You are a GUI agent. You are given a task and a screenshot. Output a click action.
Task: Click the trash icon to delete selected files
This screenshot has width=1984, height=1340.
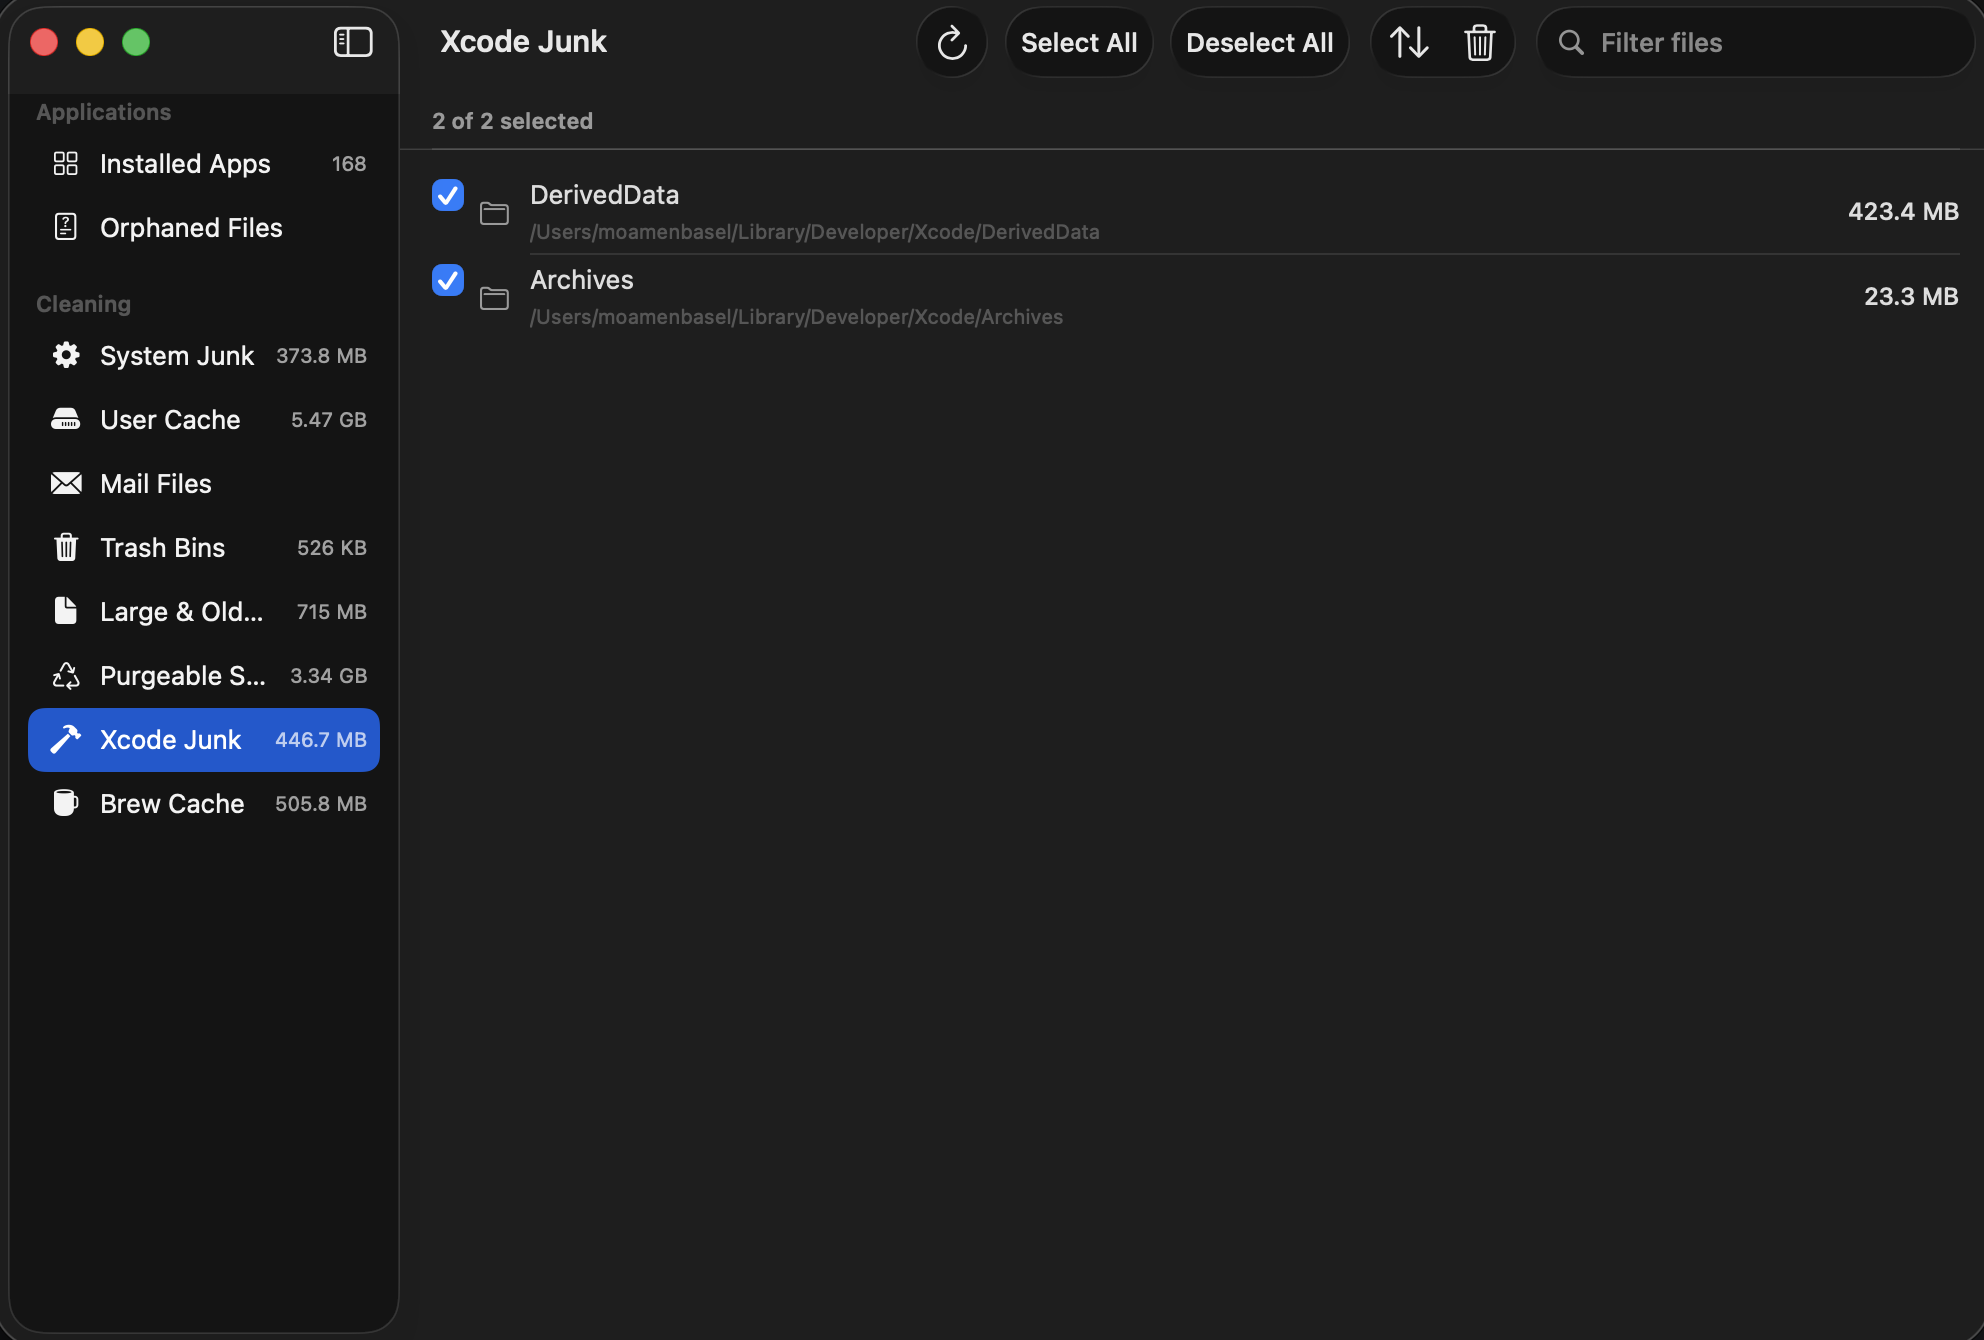(1480, 42)
